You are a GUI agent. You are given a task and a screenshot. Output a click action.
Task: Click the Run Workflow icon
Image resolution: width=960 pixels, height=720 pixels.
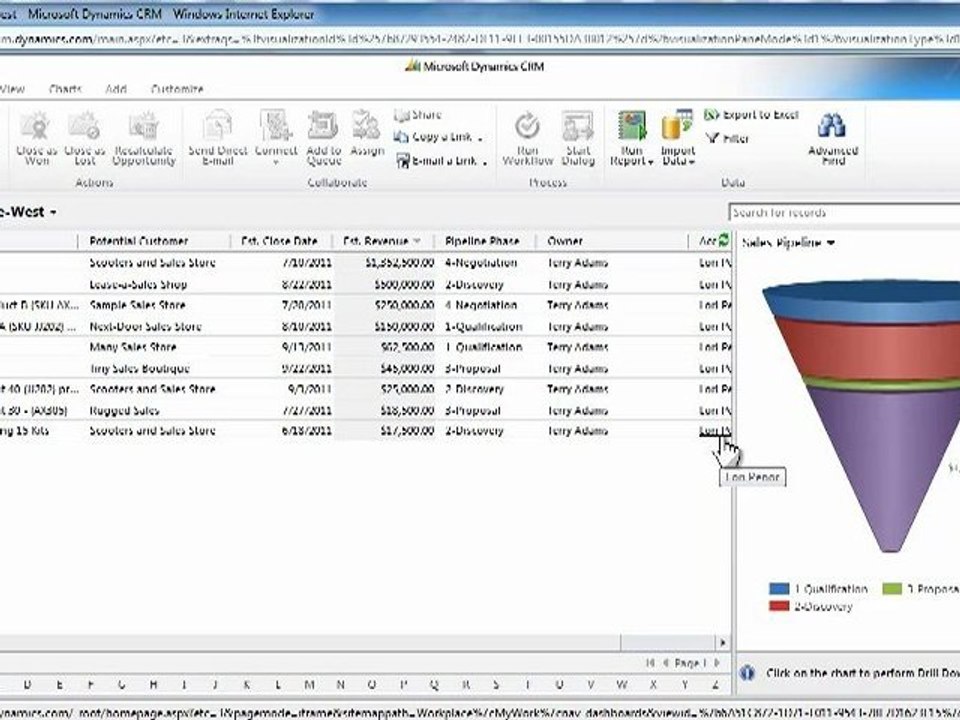point(527,126)
